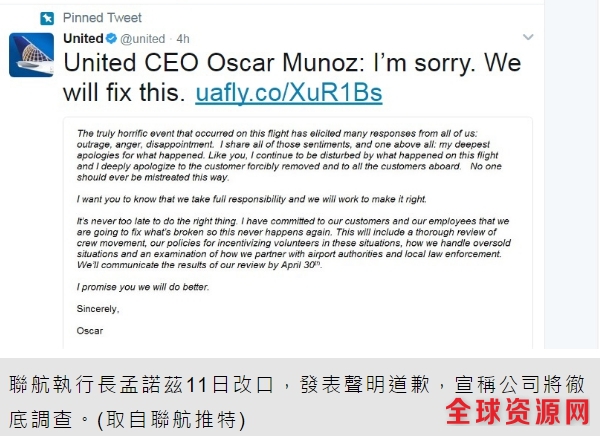Open the United airline profile avatar
Screen dimensions: 600x436
coord(31,55)
